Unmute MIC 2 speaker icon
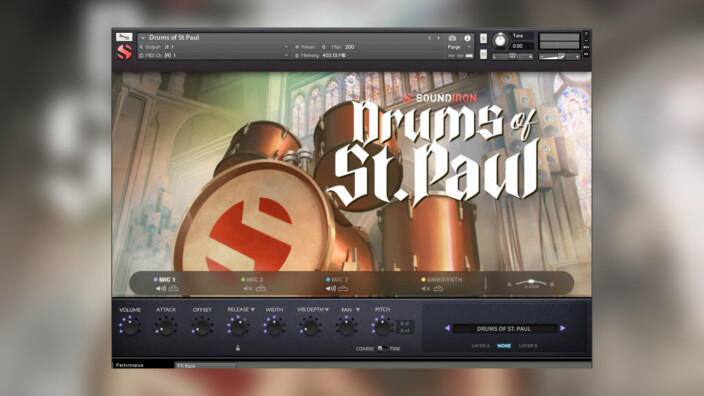 click(x=247, y=289)
